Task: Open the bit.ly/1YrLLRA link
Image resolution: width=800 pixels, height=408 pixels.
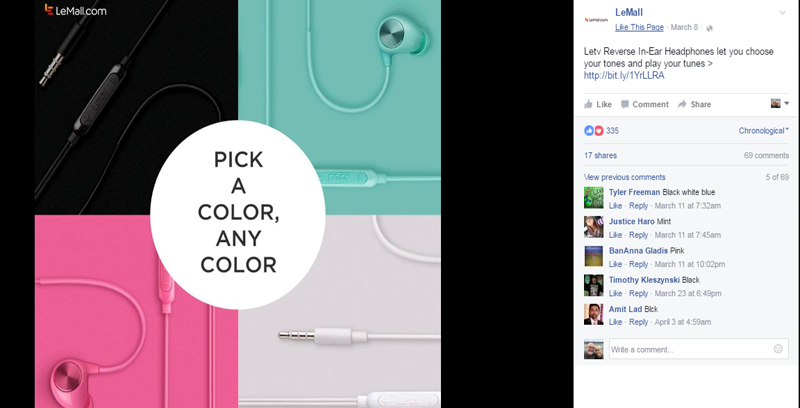Action: (x=624, y=75)
